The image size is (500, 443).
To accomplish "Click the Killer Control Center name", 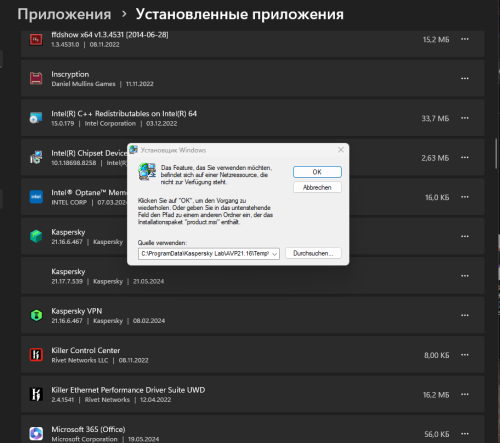I will (86, 350).
